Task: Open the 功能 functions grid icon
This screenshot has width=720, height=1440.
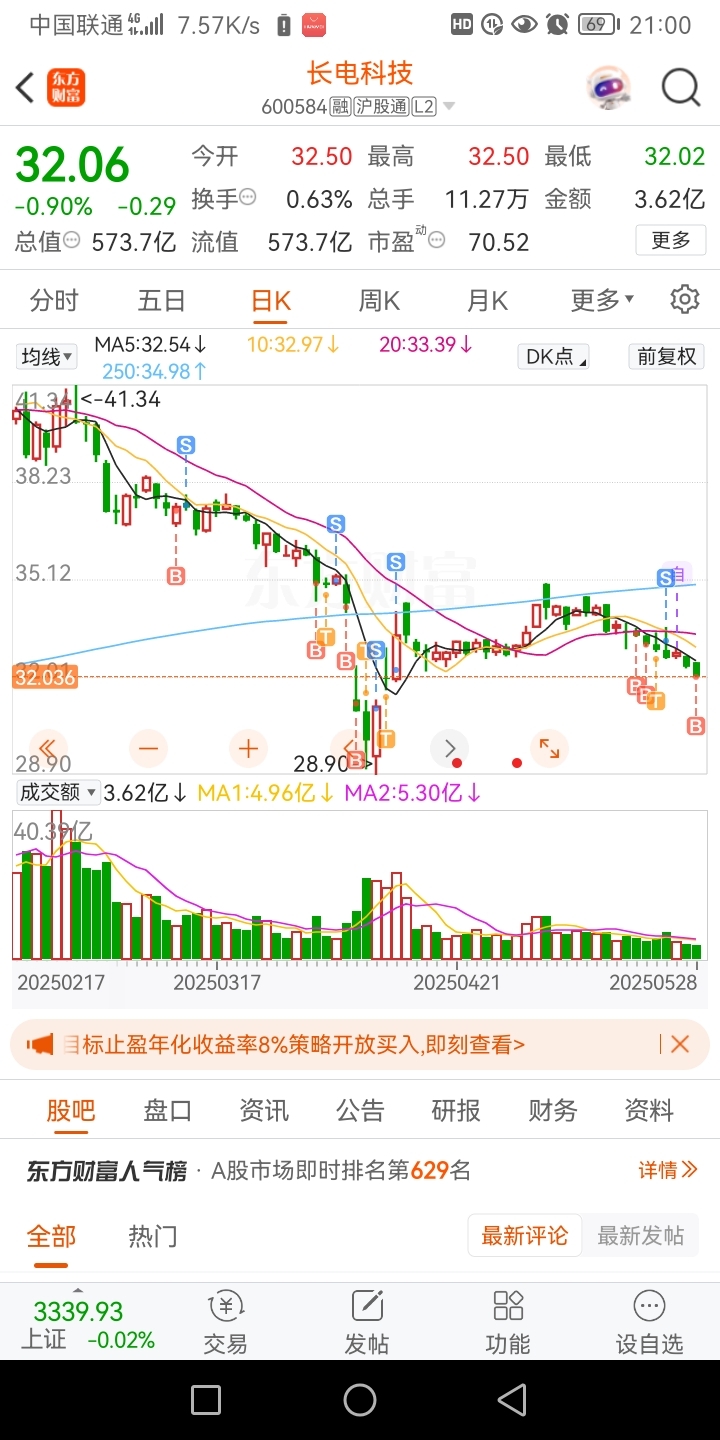Action: tap(508, 1321)
